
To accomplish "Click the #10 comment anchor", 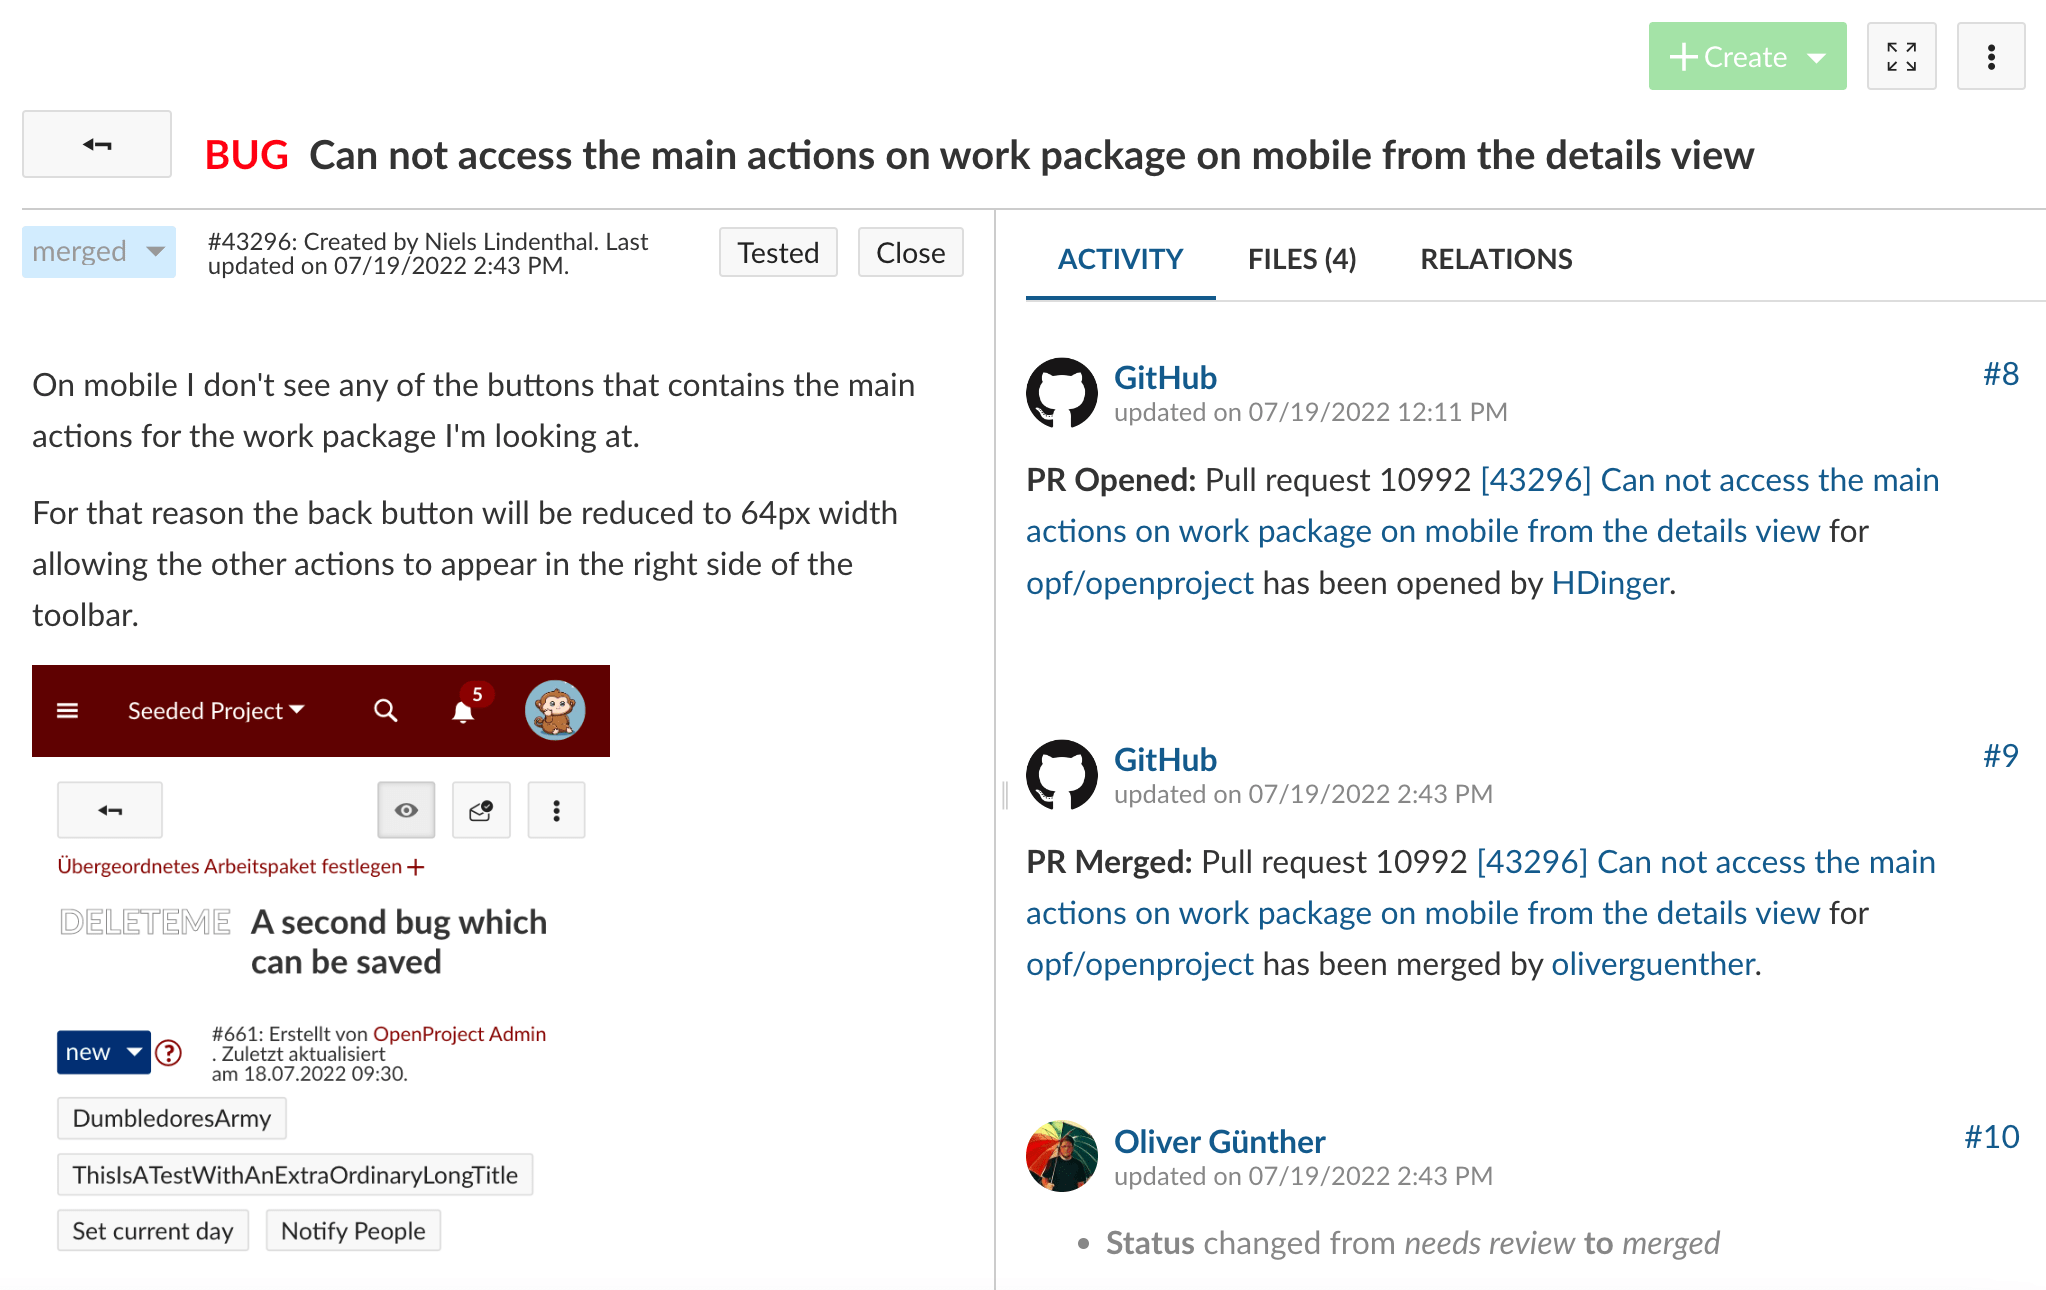I will (x=1994, y=1136).
